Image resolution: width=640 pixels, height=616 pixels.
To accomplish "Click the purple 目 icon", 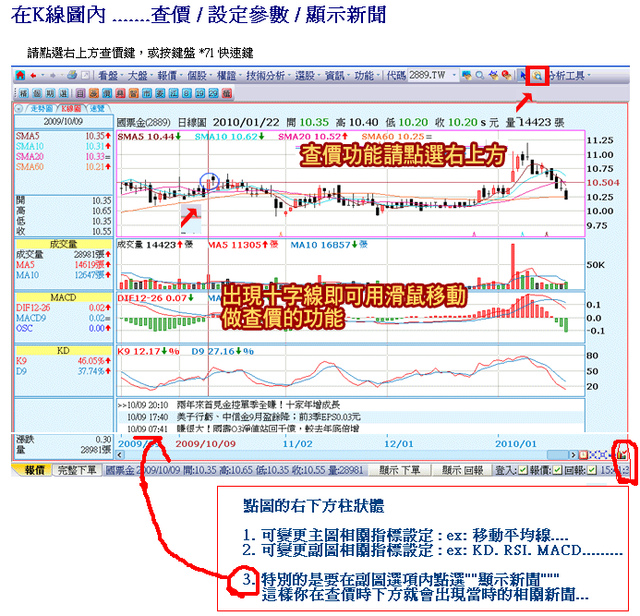I will pos(80,93).
